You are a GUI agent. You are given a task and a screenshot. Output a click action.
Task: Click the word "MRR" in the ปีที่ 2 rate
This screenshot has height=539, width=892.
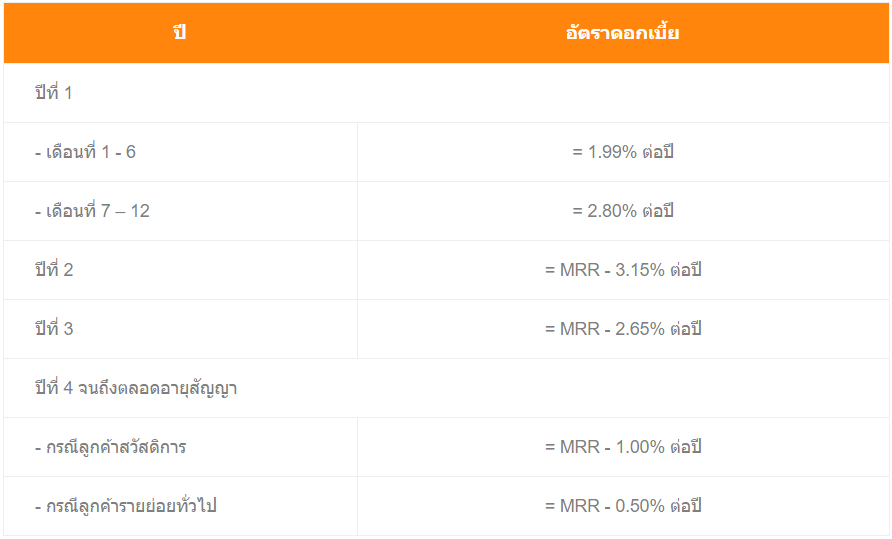(x=579, y=270)
